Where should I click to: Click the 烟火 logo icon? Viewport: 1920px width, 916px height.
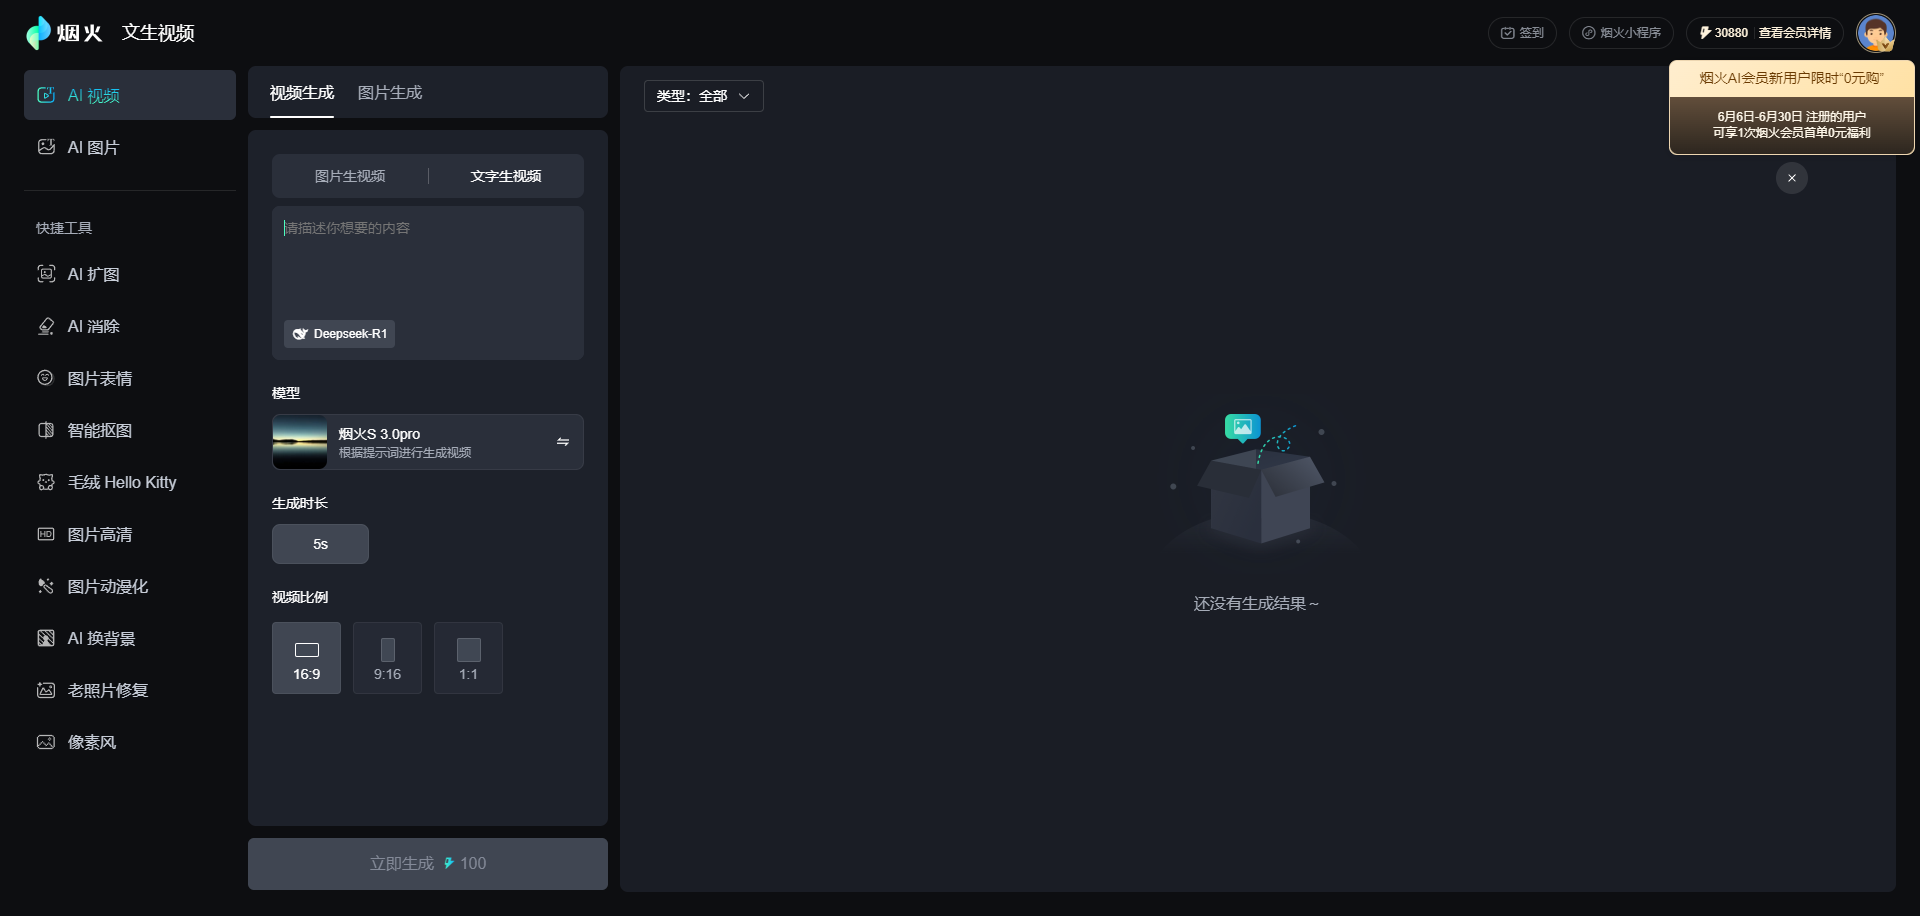coord(38,33)
